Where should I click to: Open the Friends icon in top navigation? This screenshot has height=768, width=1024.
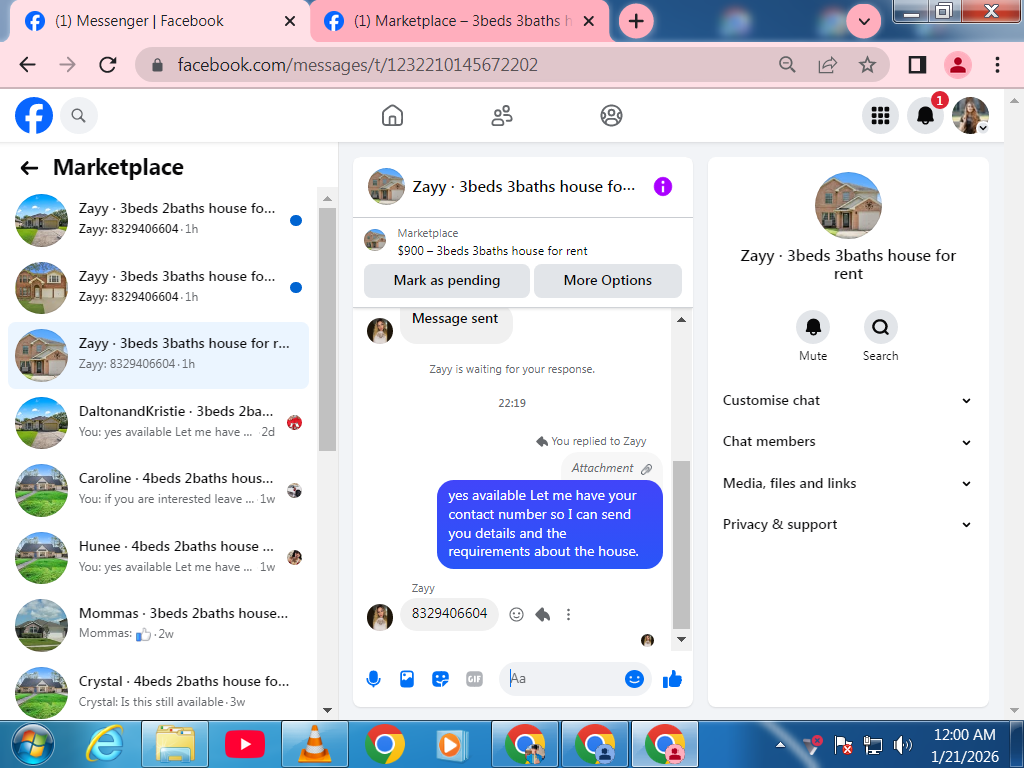click(502, 116)
